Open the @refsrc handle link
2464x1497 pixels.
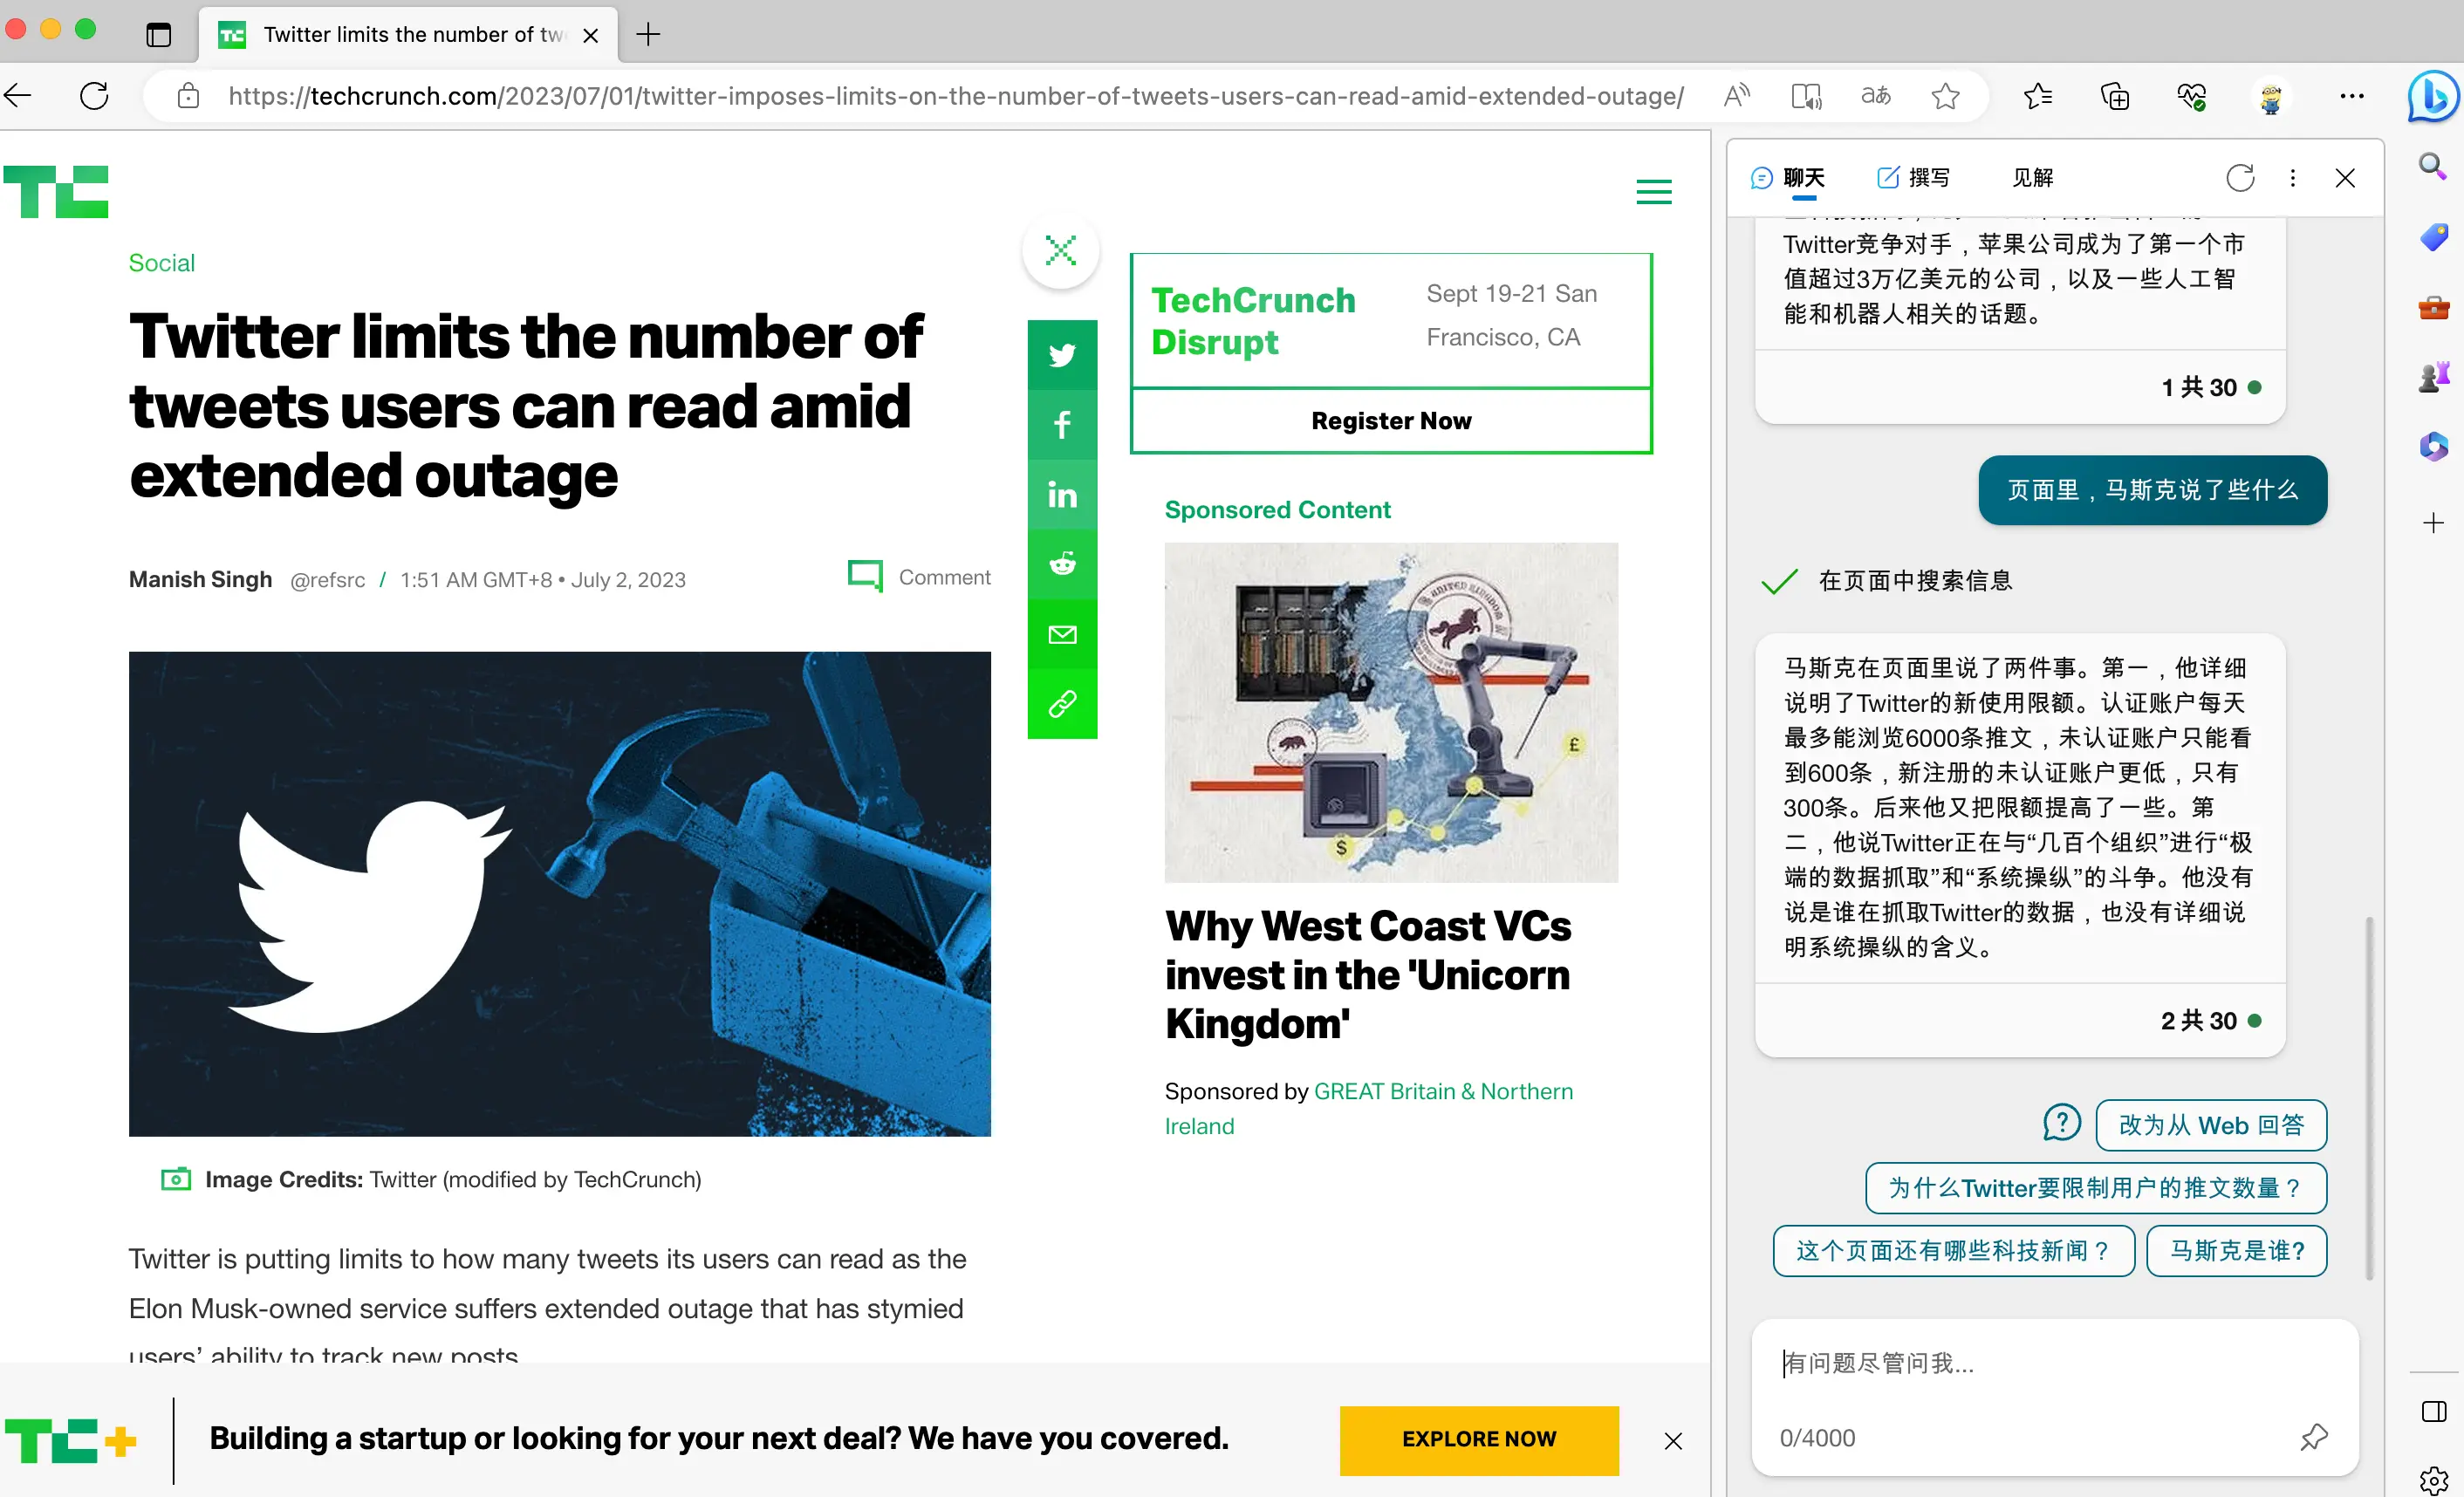[327, 580]
